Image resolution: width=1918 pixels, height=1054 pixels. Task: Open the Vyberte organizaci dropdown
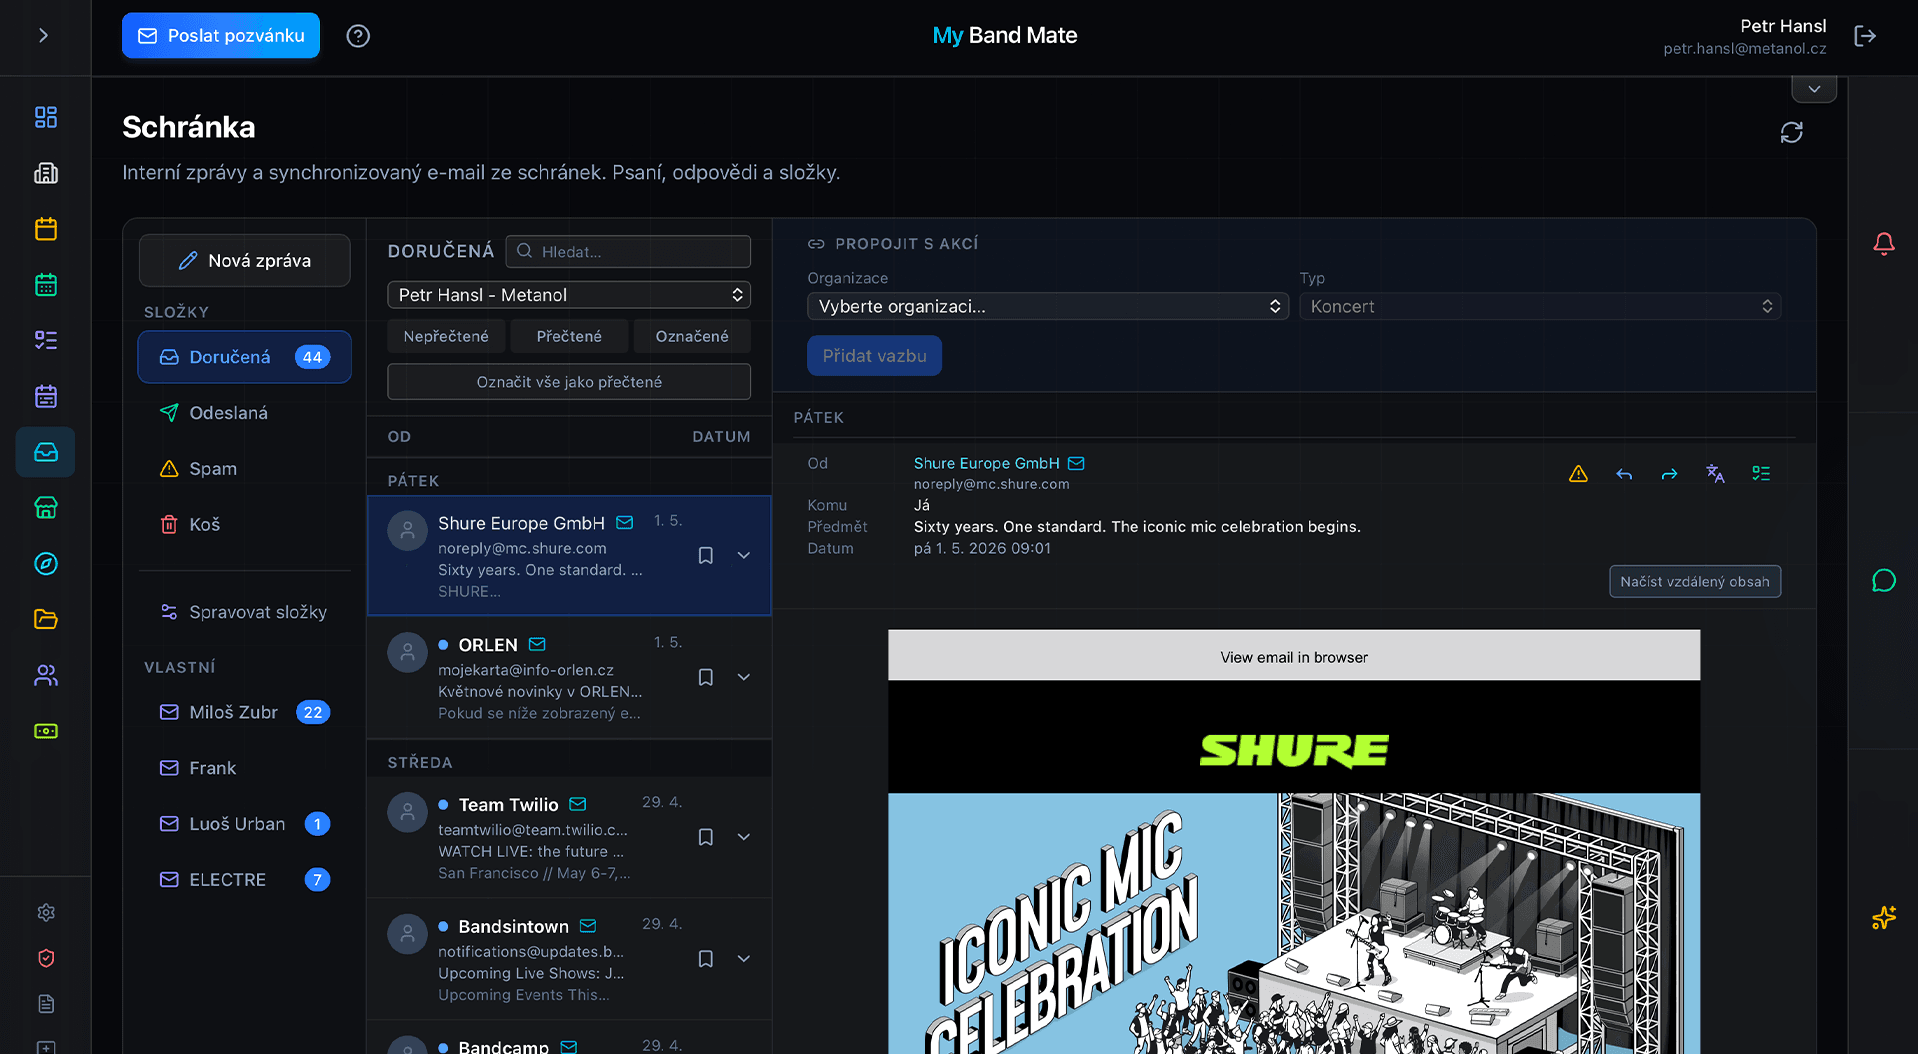(1048, 307)
